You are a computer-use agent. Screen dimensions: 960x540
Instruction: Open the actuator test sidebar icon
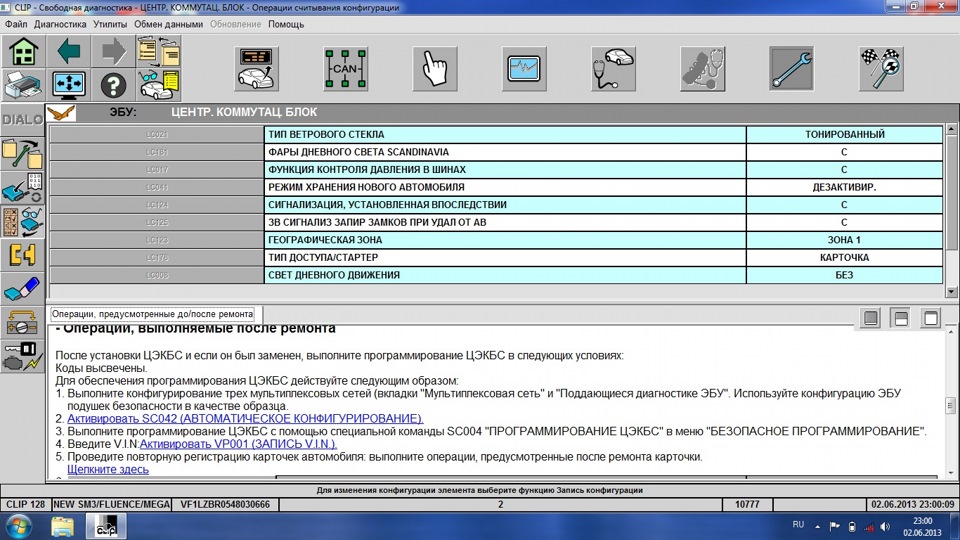[x=23, y=323]
